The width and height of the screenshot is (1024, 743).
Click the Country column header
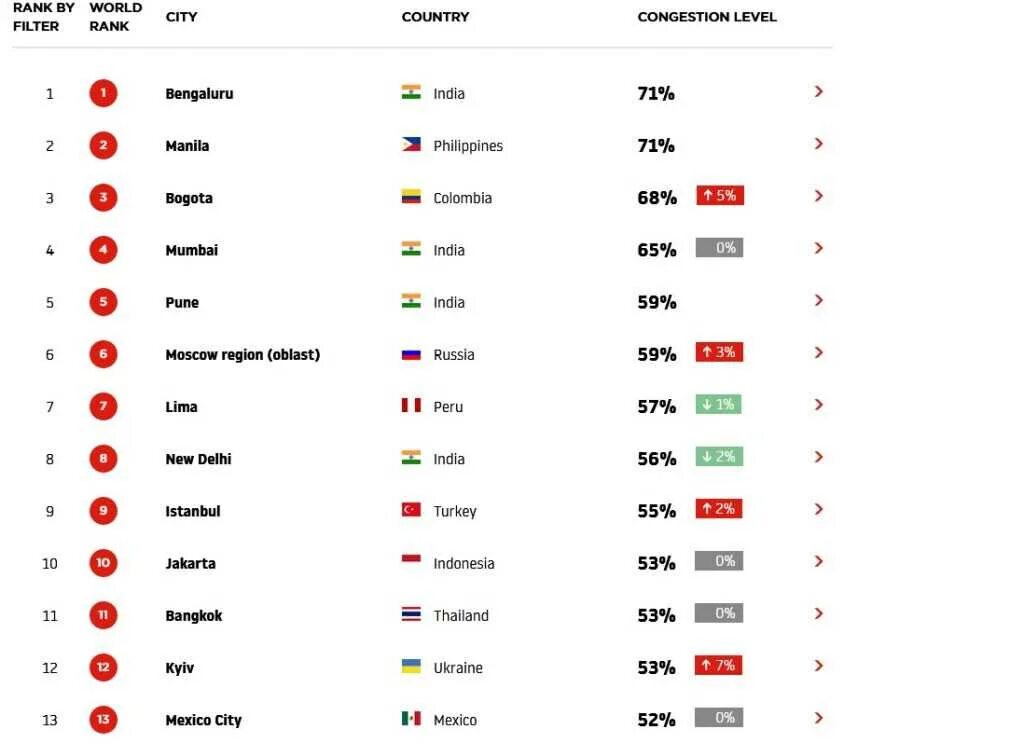[435, 17]
